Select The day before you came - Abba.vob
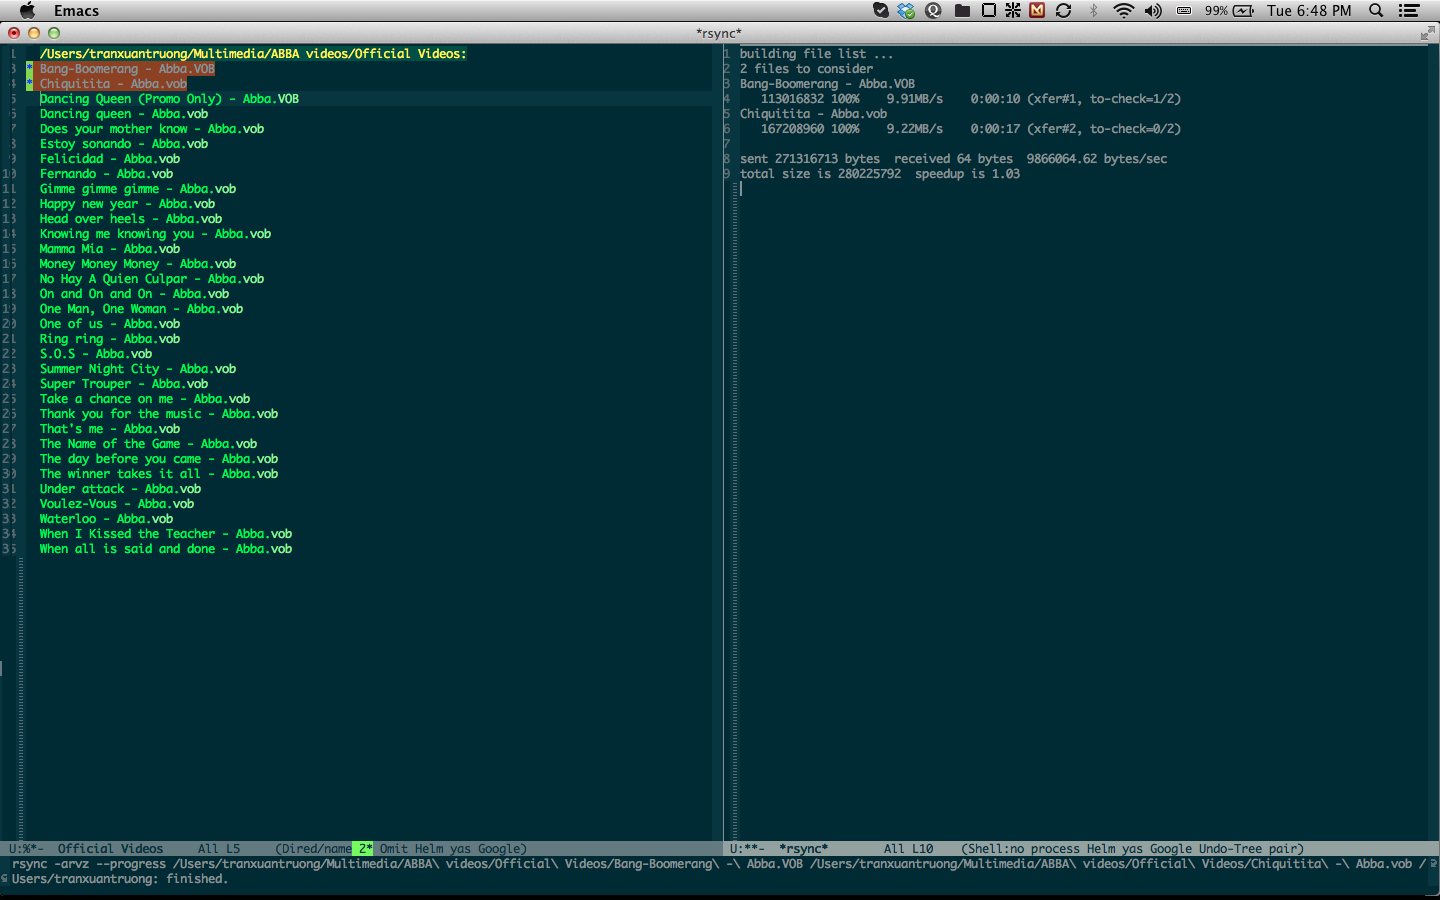Viewport: 1440px width, 900px height. coord(159,459)
